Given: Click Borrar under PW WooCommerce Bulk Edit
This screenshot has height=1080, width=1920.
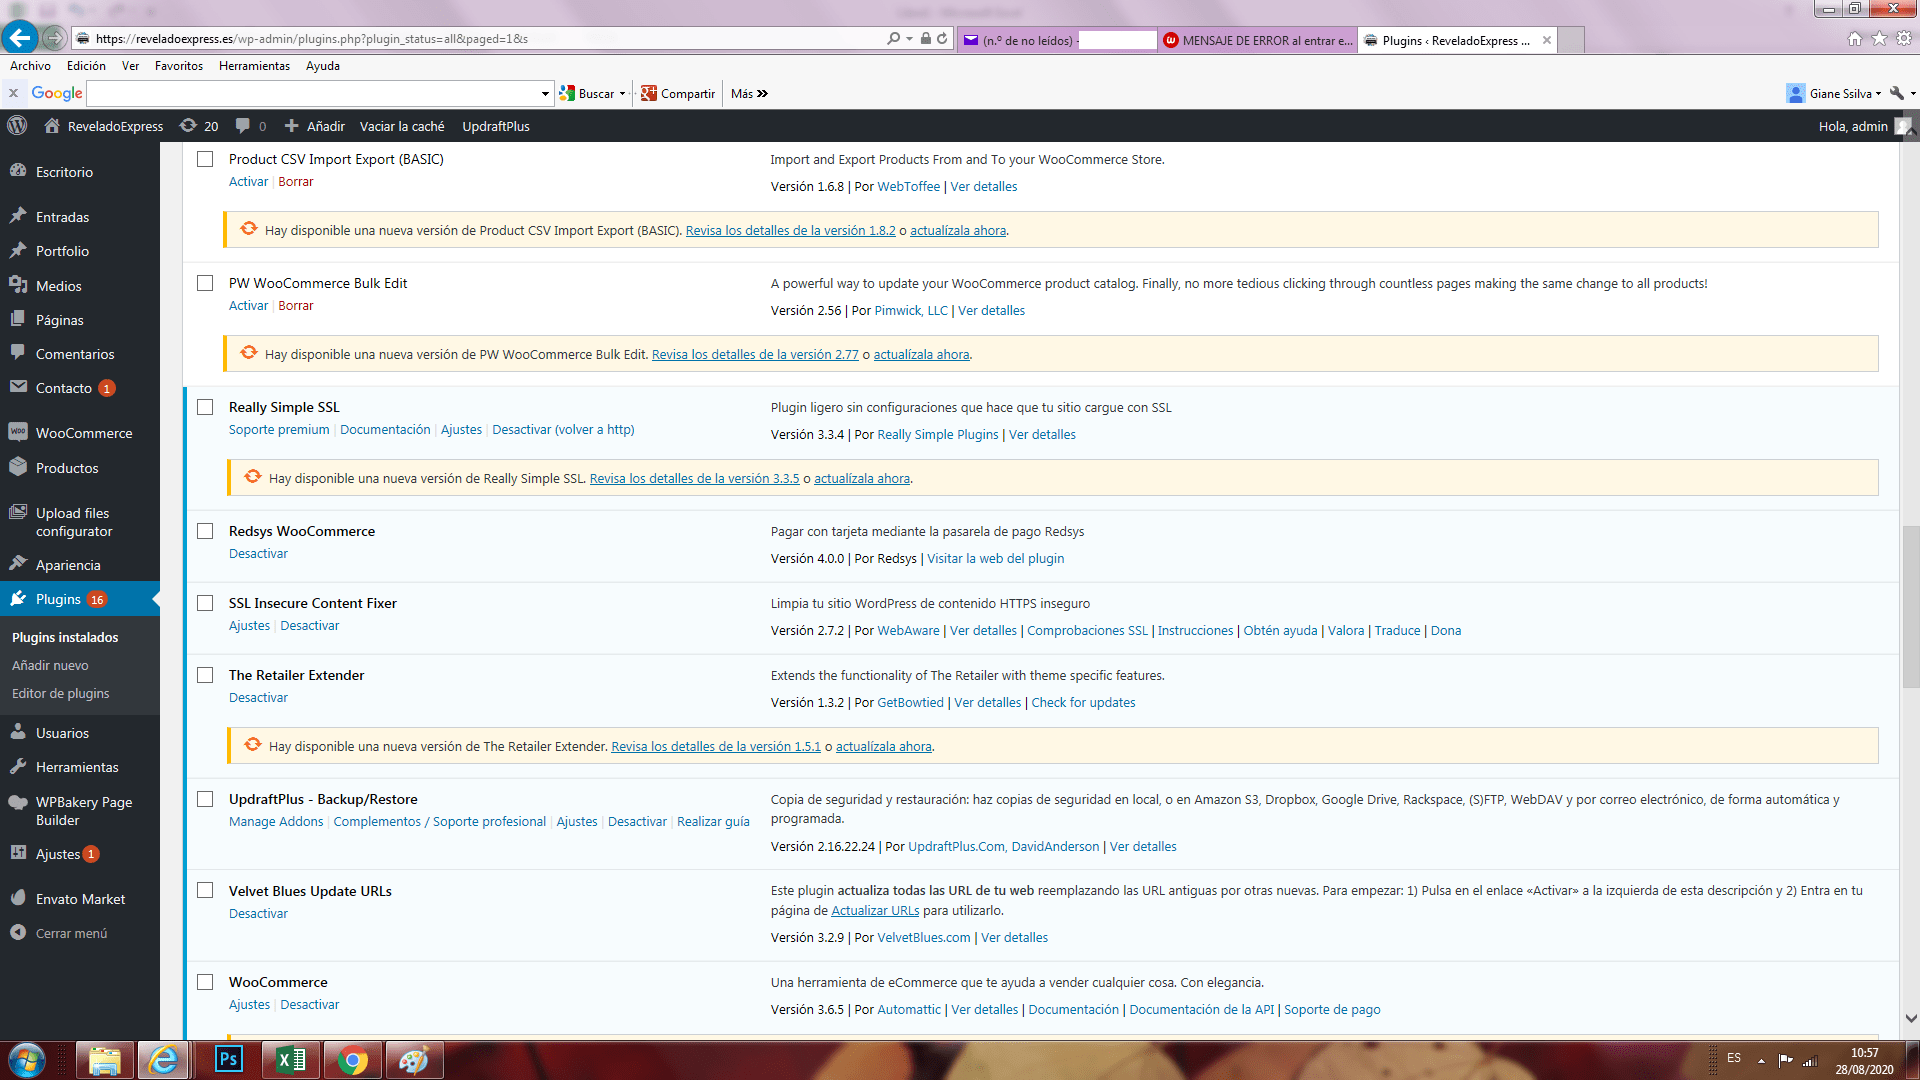Looking at the screenshot, I should tap(295, 306).
